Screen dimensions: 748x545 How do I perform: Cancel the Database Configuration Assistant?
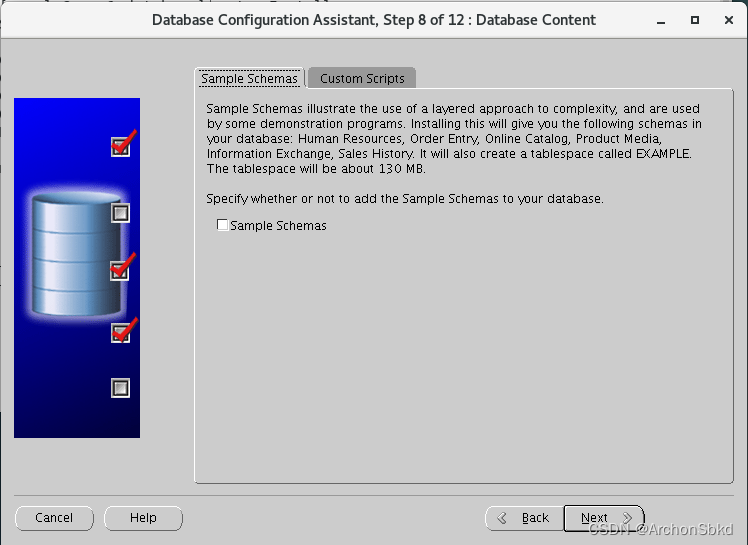(x=54, y=518)
